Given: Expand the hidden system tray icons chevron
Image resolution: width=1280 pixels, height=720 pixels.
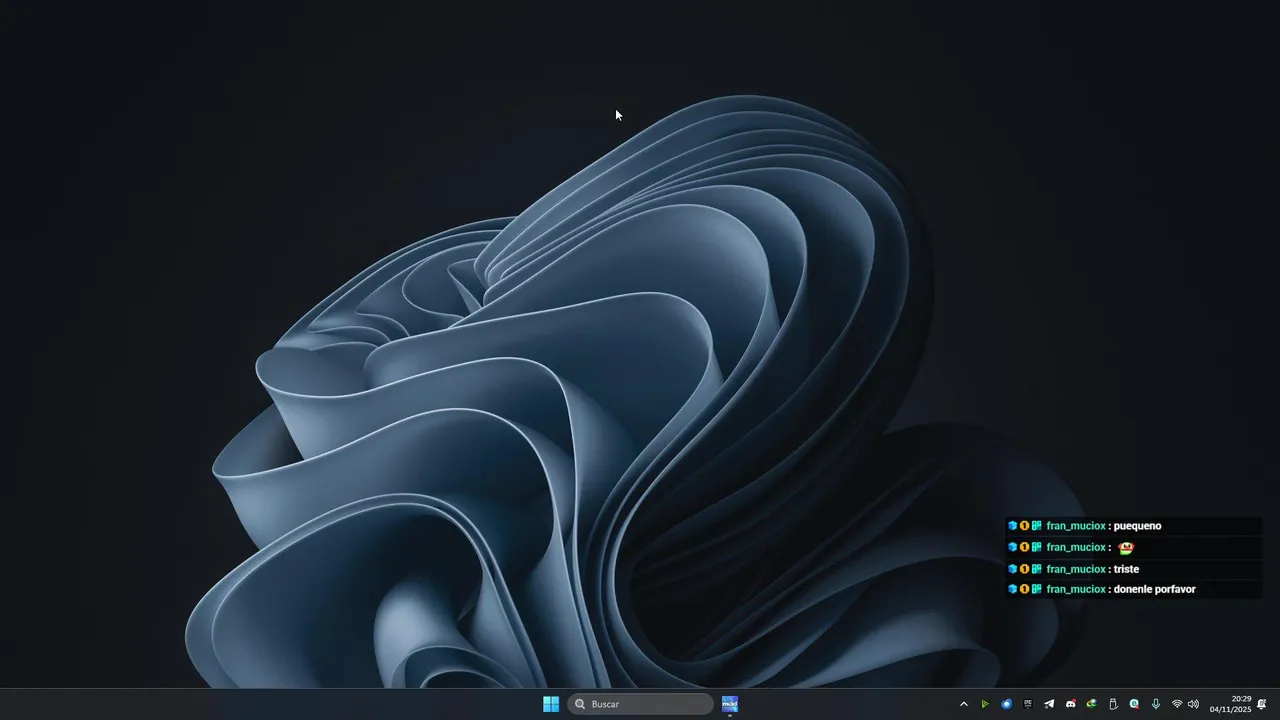Looking at the screenshot, I should point(964,704).
